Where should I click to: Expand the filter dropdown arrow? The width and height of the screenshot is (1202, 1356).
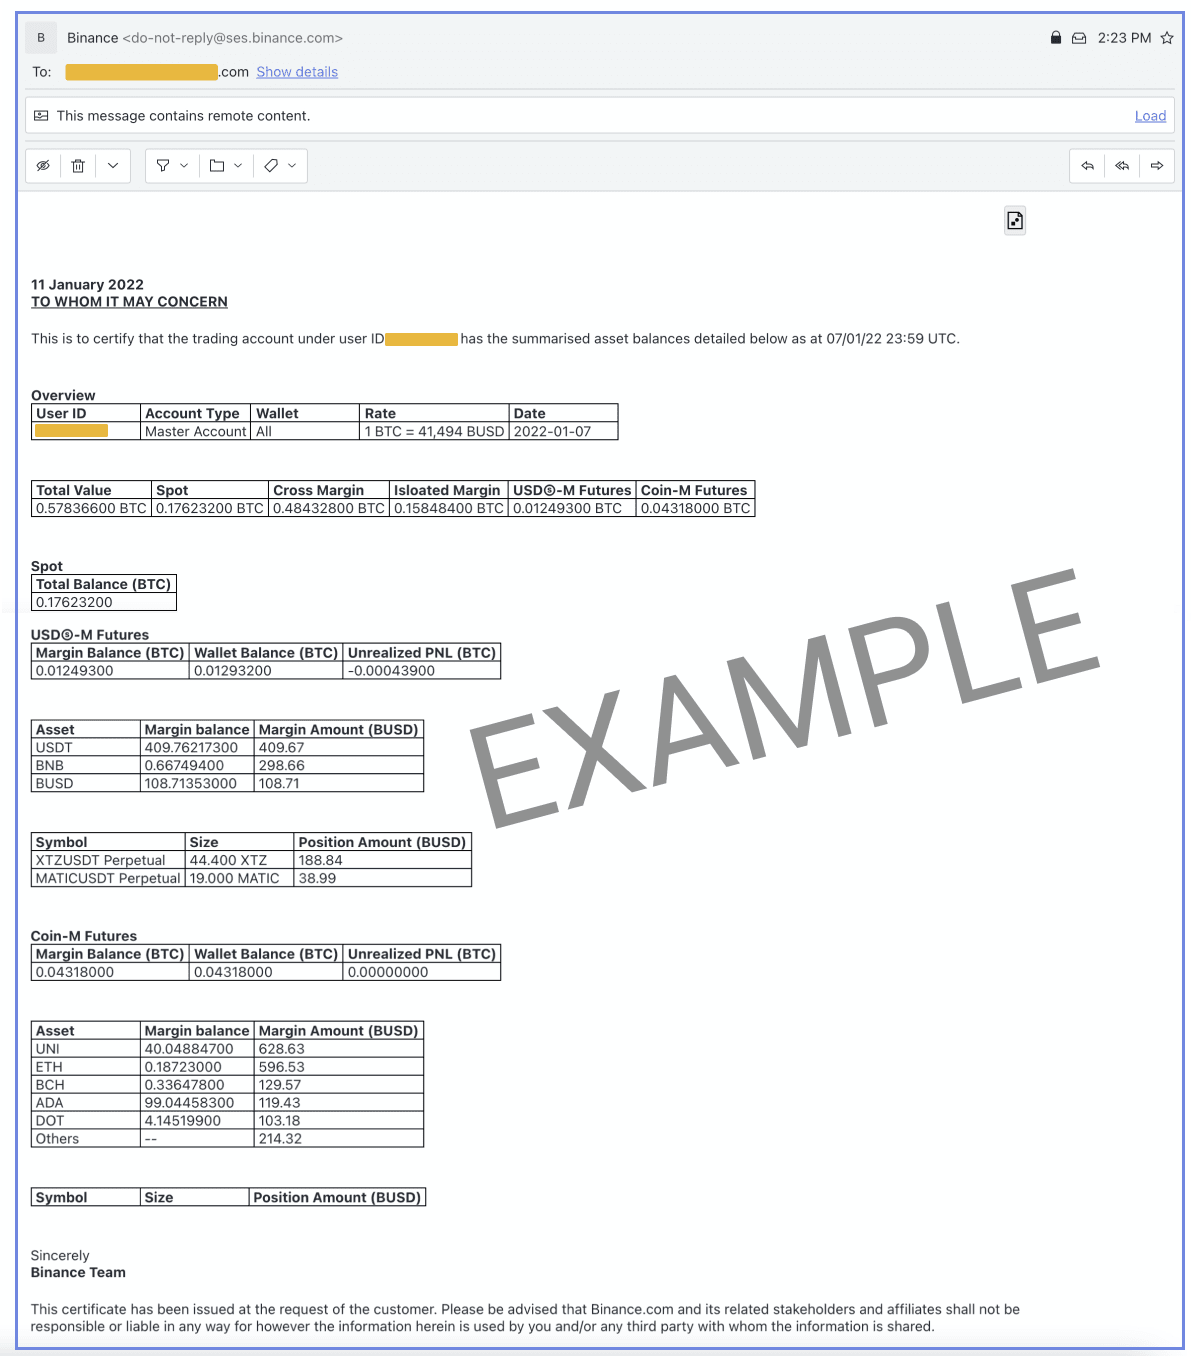(x=184, y=166)
